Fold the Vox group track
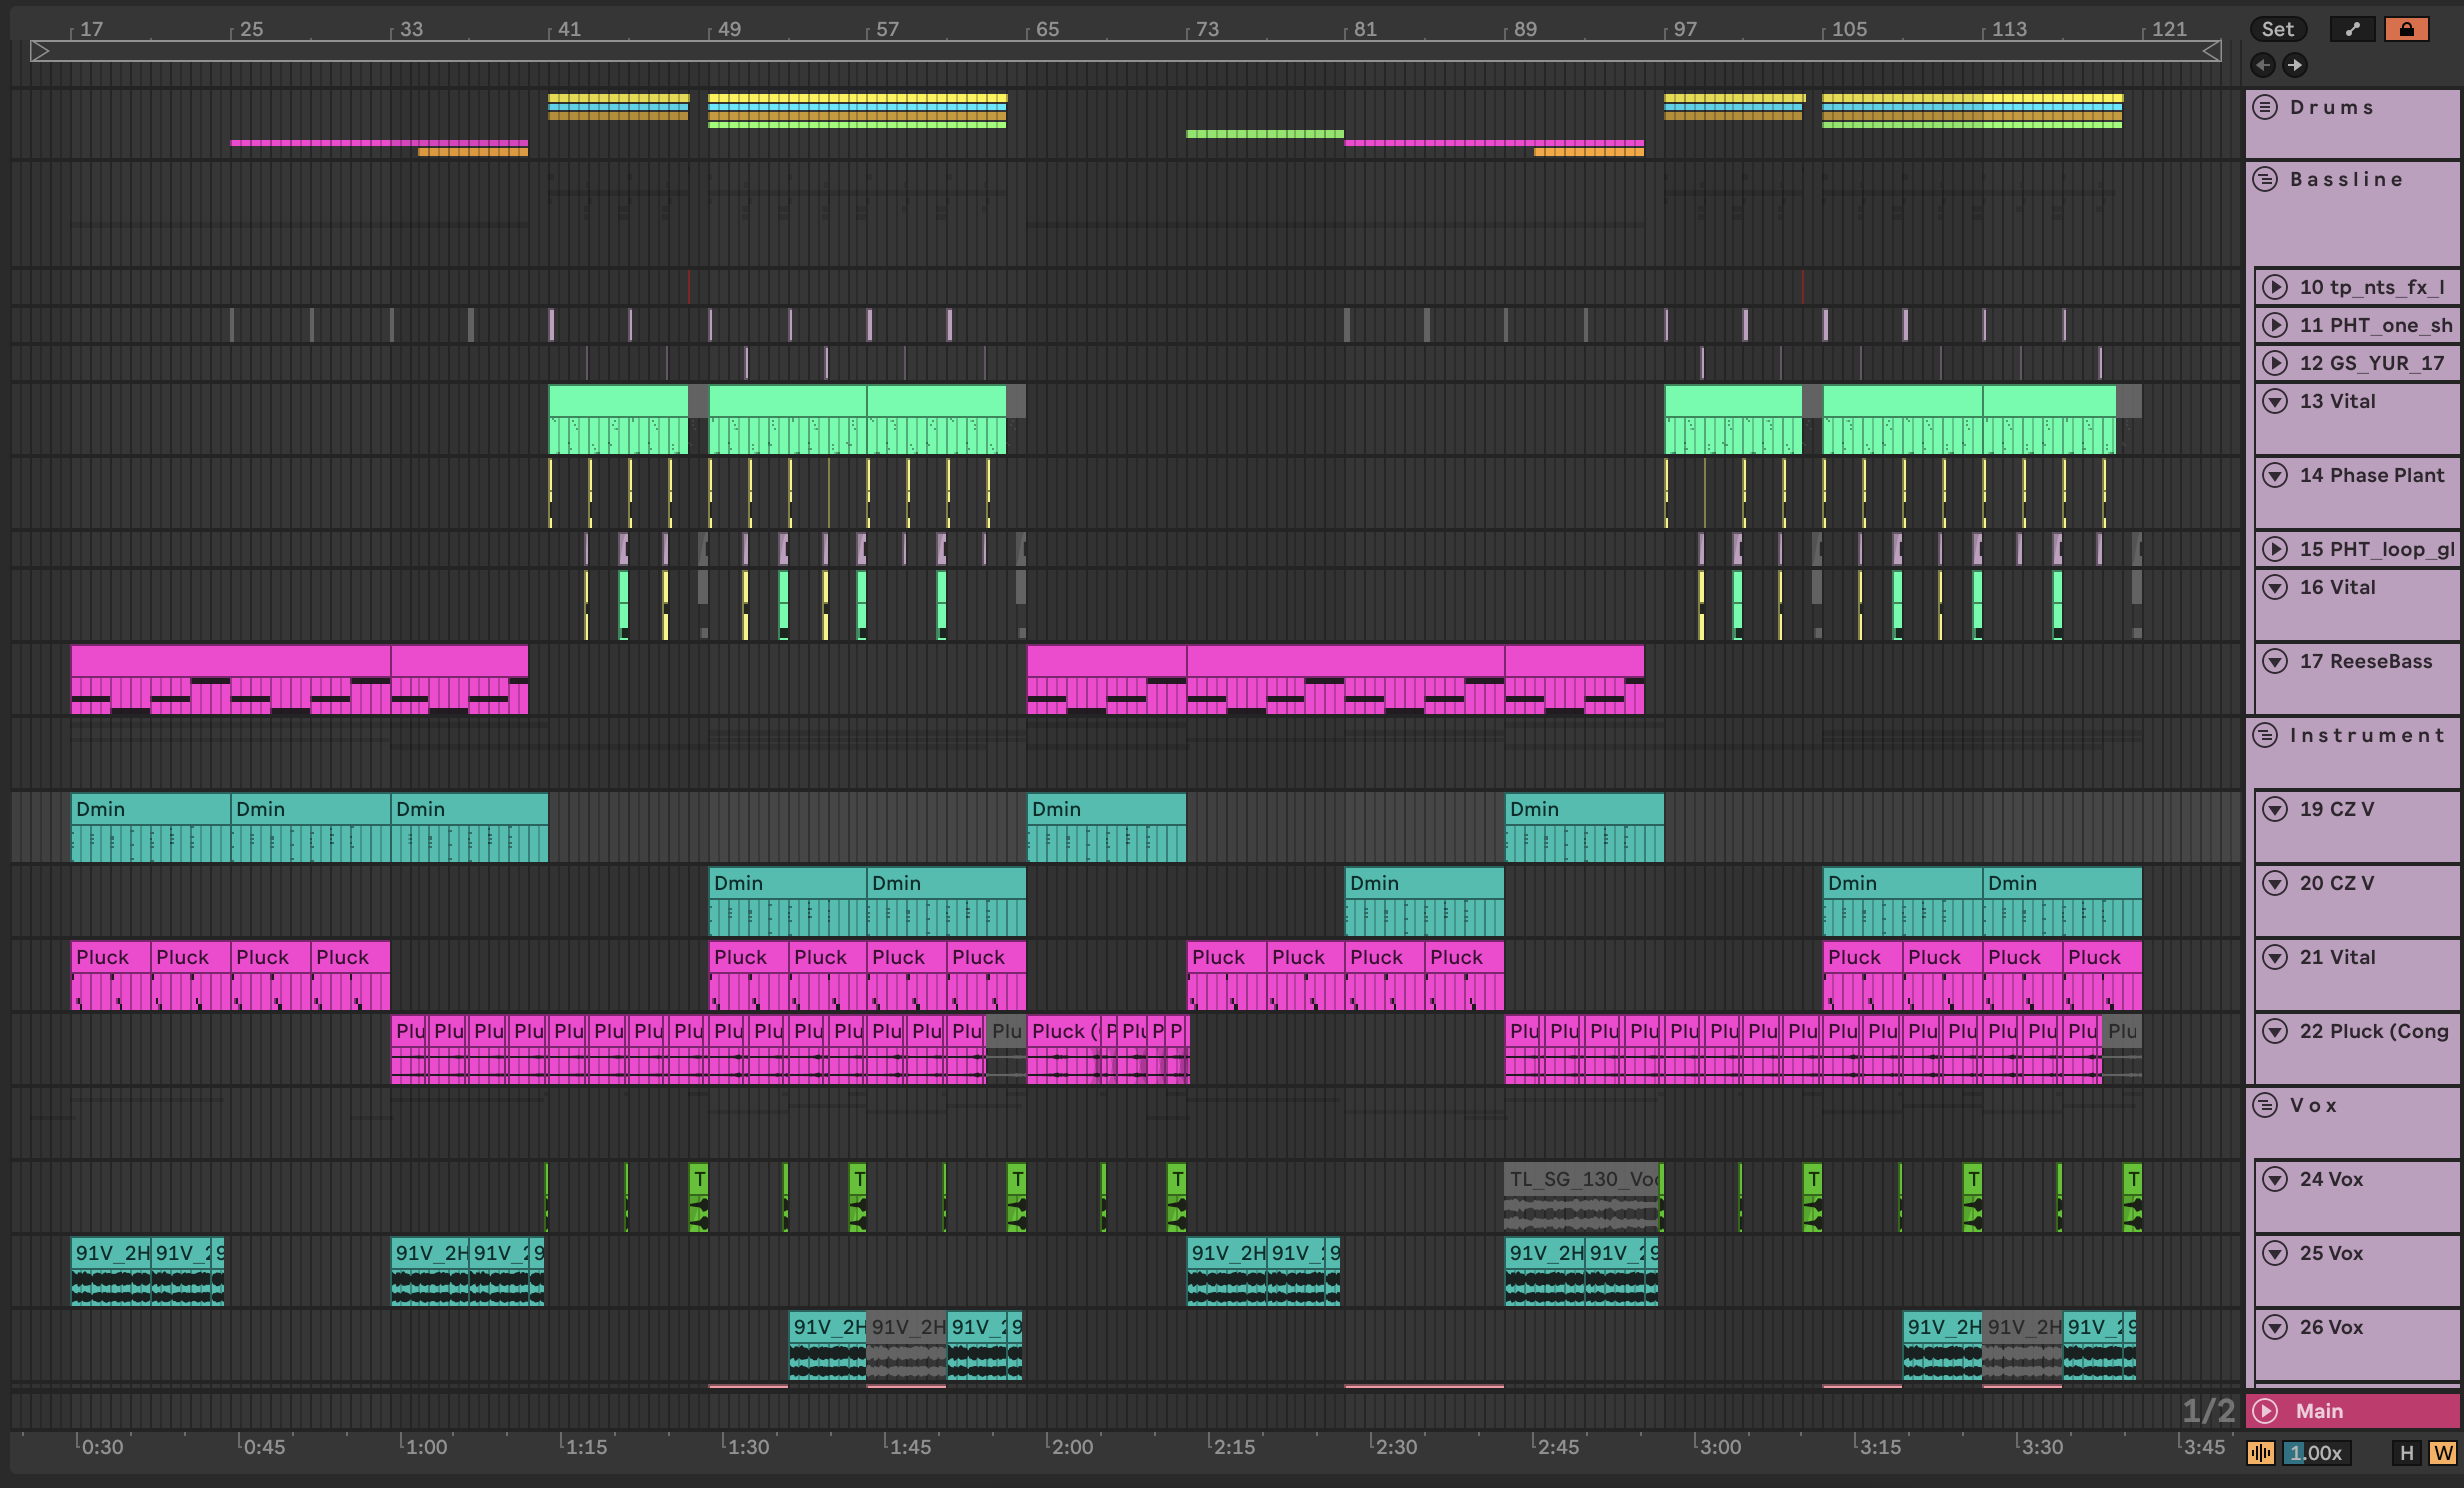 pos(2265,1105)
